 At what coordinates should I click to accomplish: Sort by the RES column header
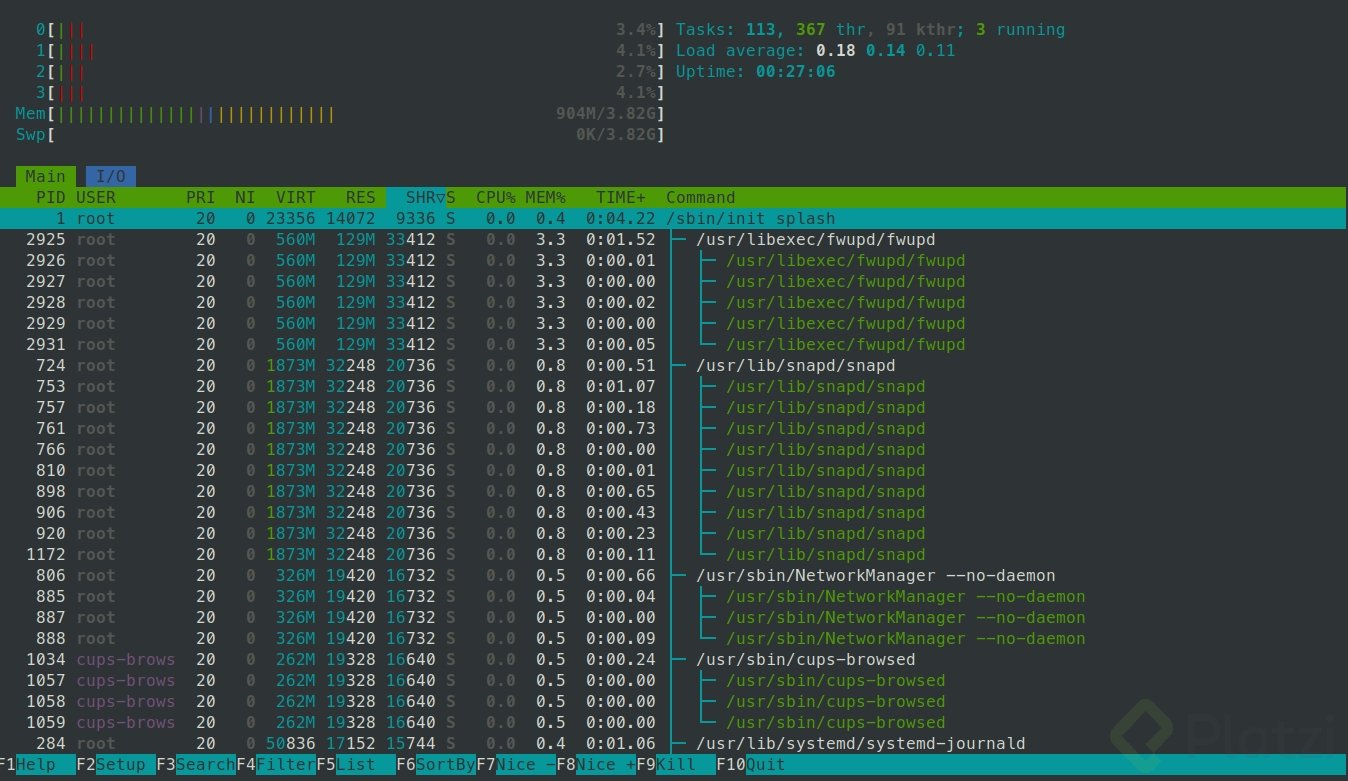(x=360, y=198)
